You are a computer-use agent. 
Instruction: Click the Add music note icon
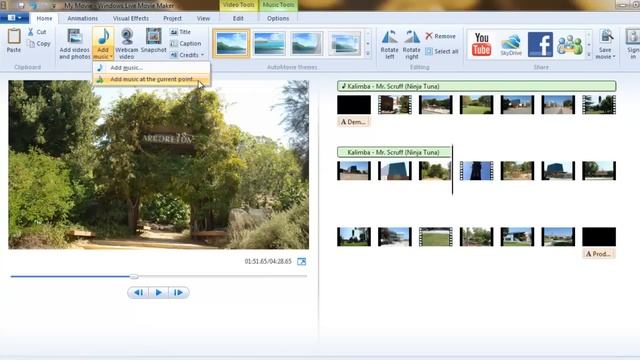103,37
